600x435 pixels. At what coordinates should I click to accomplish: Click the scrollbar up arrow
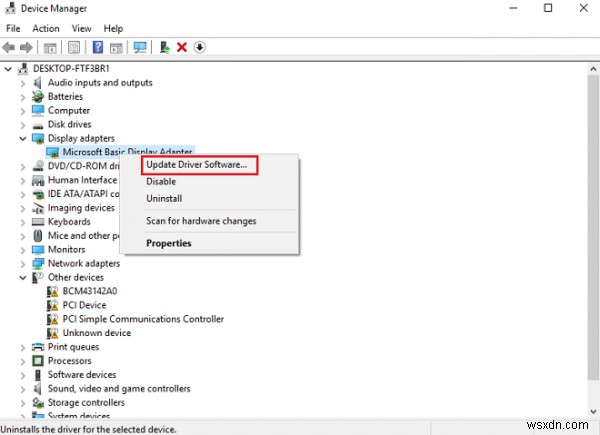coord(593,69)
